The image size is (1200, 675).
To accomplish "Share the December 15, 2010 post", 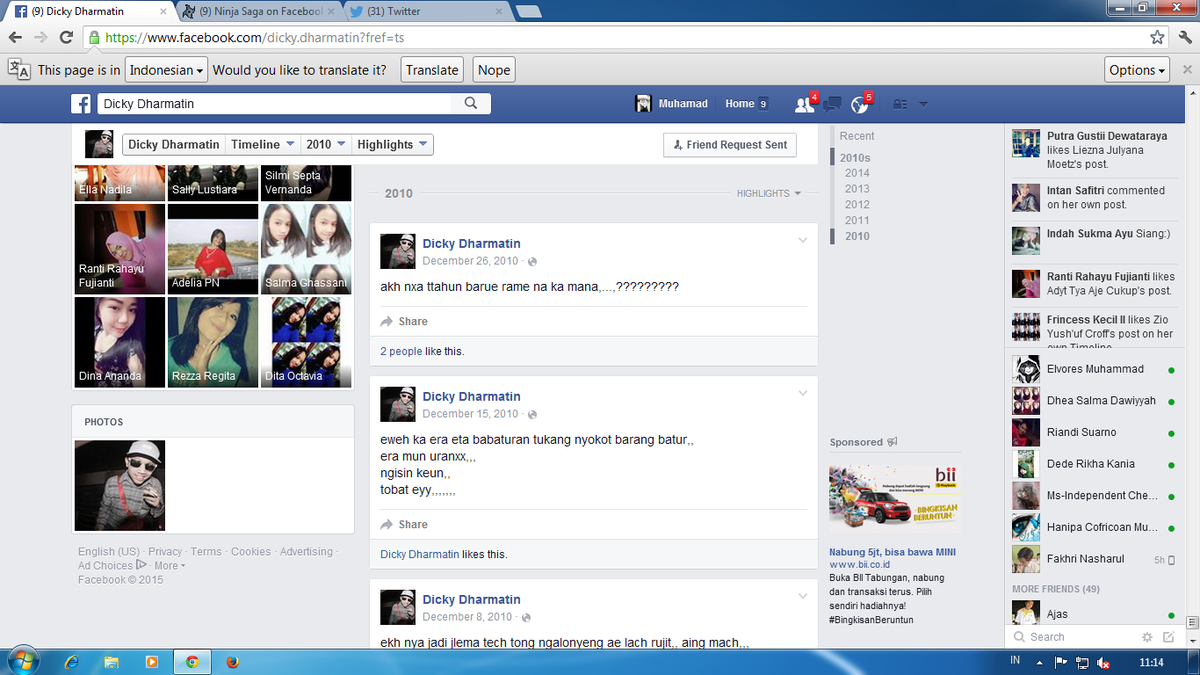I will (x=404, y=524).
